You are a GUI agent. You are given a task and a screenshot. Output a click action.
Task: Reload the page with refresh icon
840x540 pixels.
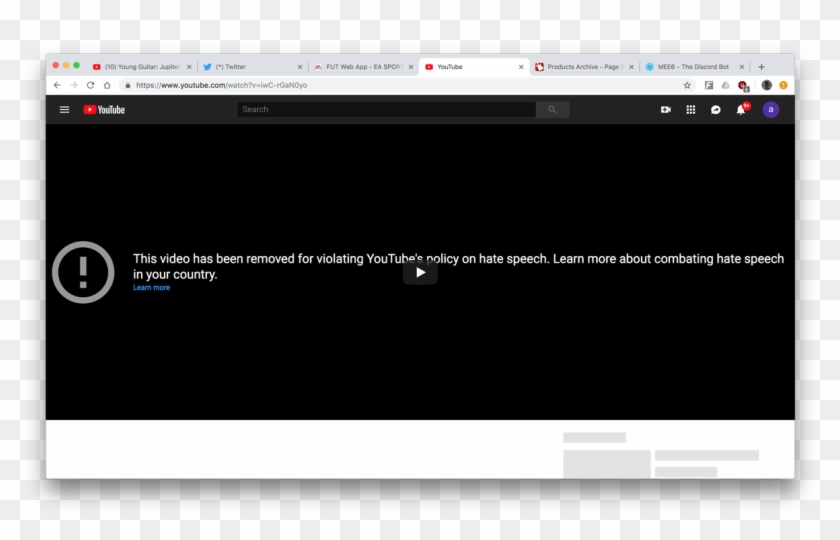pyautogui.click(x=91, y=85)
